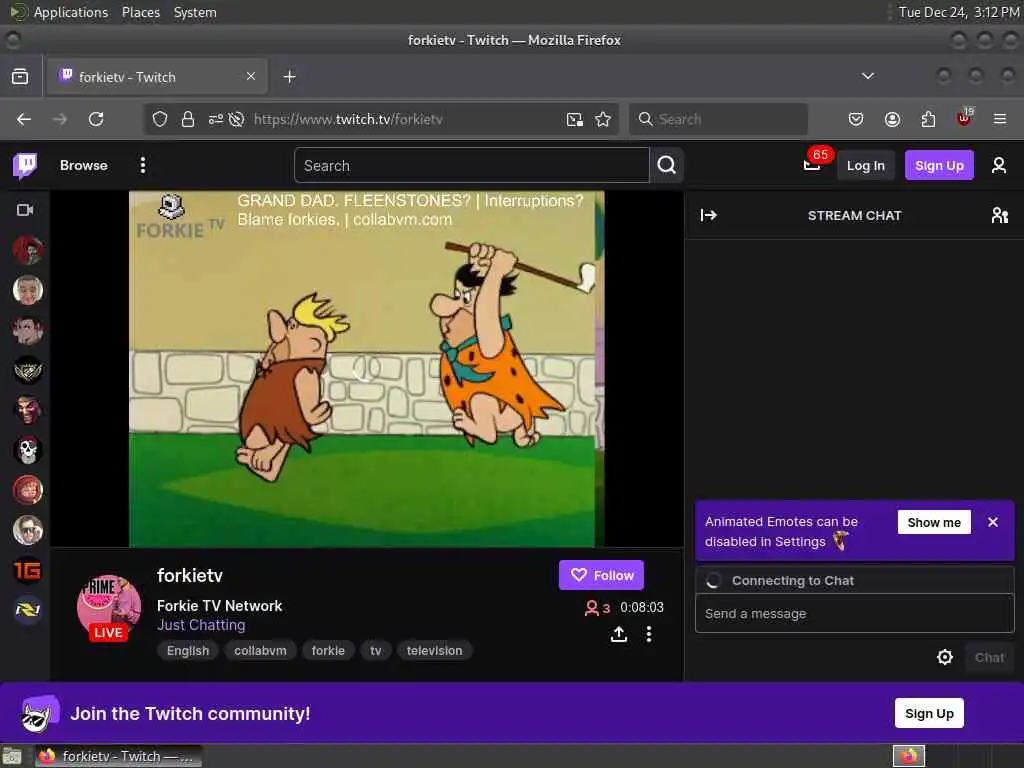Click the collabvm tag
Screen dimensions: 1024x768
pos(260,650)
